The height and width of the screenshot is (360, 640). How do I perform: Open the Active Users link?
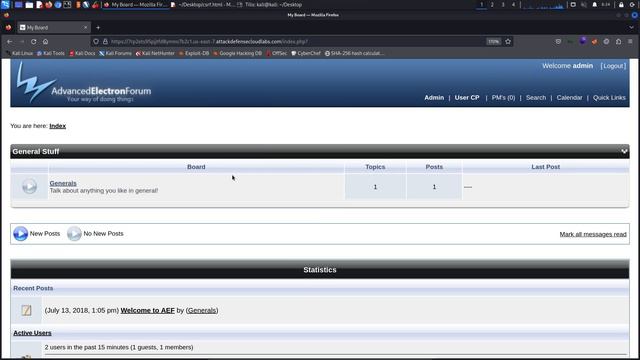32,333
